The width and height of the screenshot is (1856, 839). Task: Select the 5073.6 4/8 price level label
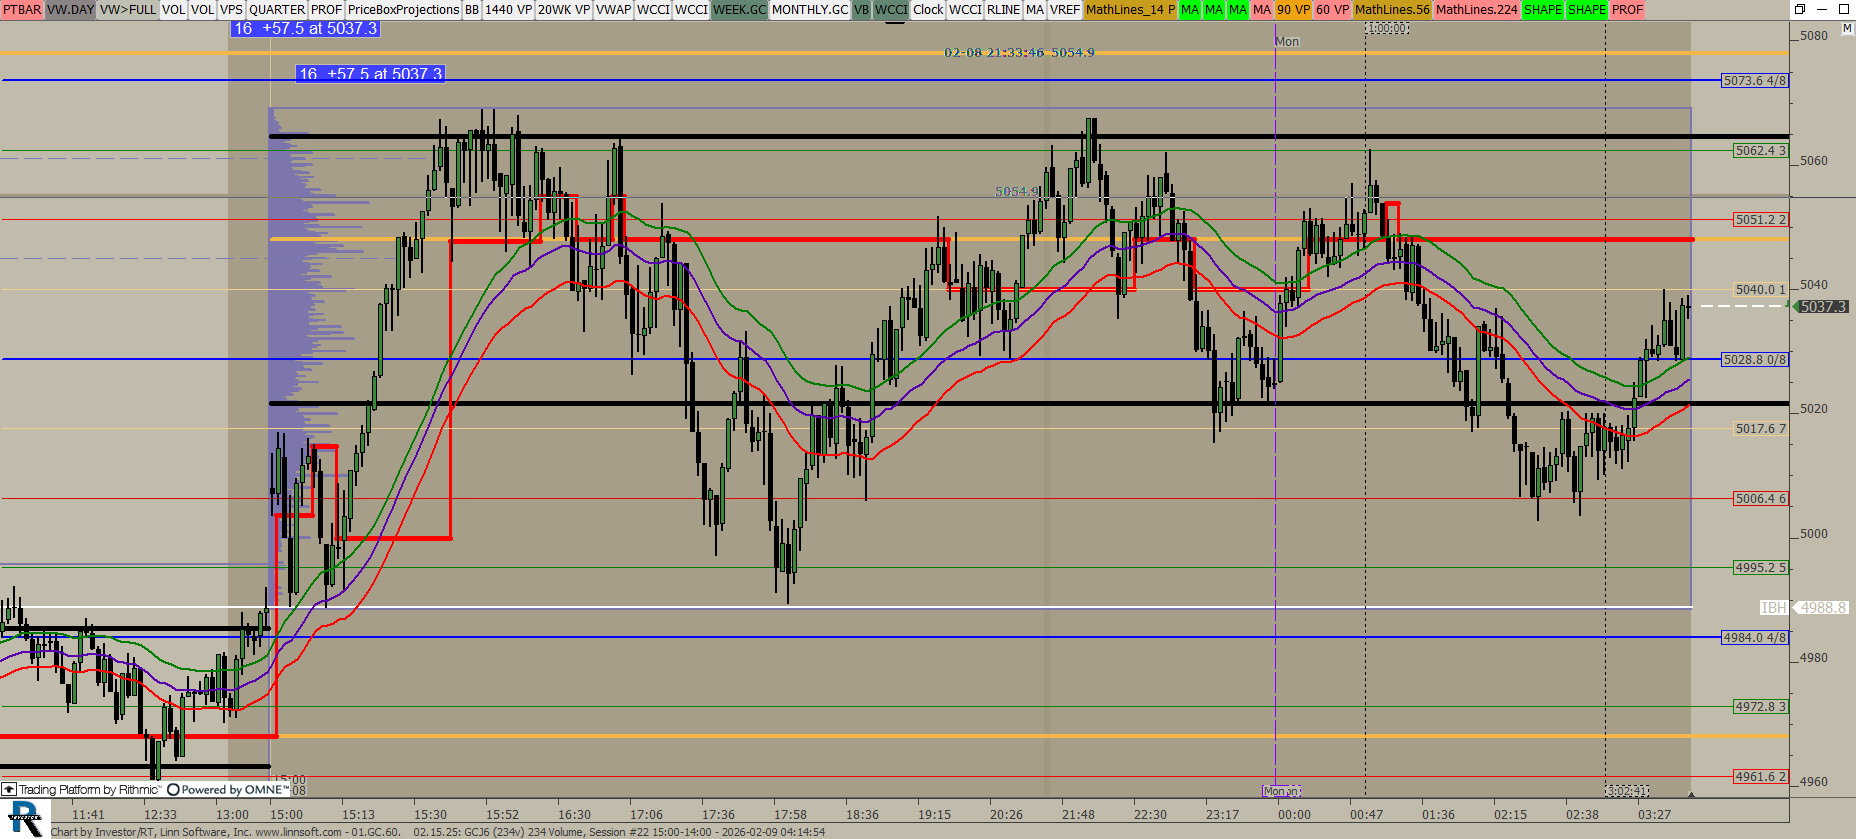click(x=1754, y=81)
